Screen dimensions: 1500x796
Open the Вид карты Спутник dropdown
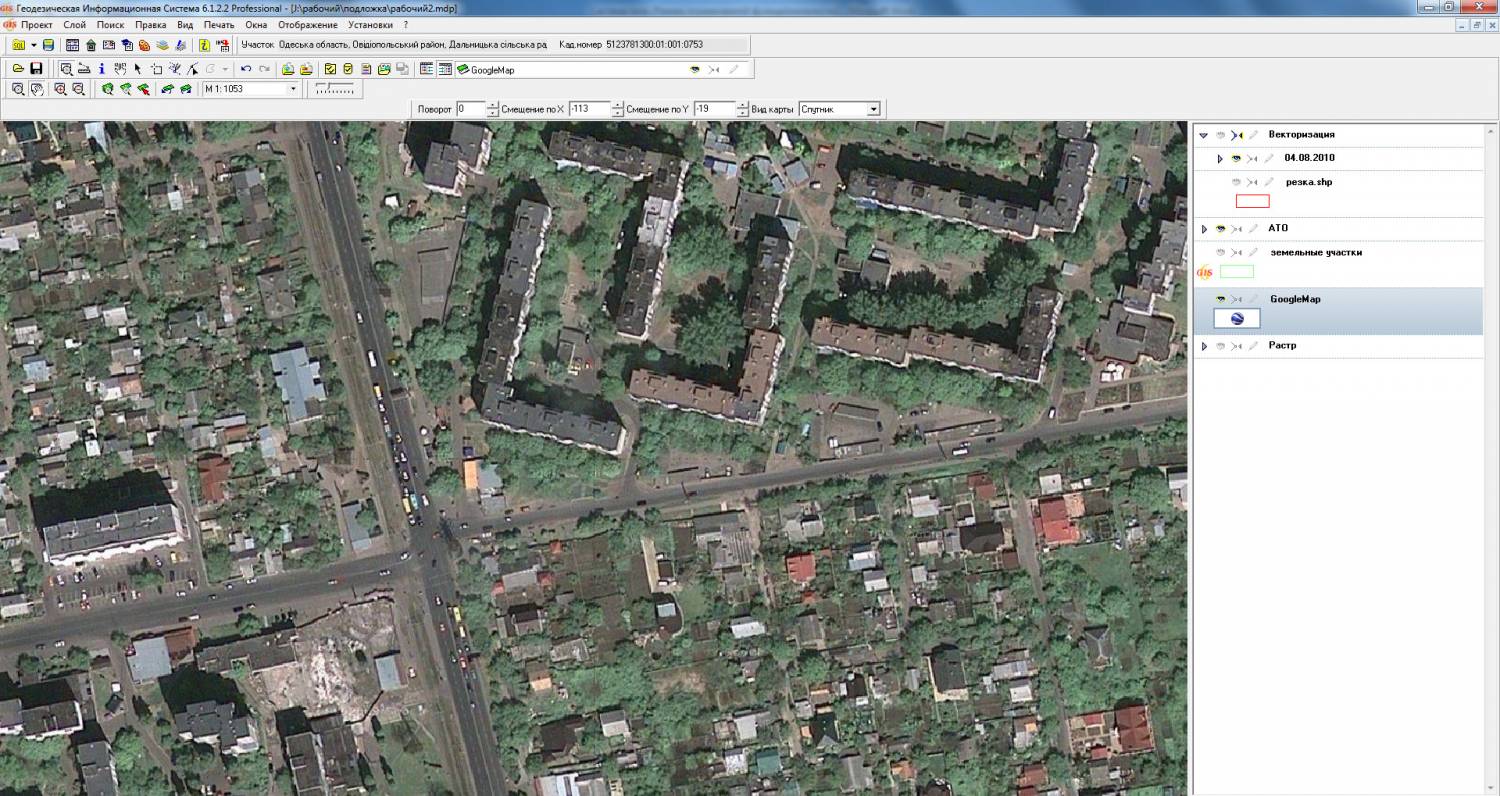[x=873, y=109]
